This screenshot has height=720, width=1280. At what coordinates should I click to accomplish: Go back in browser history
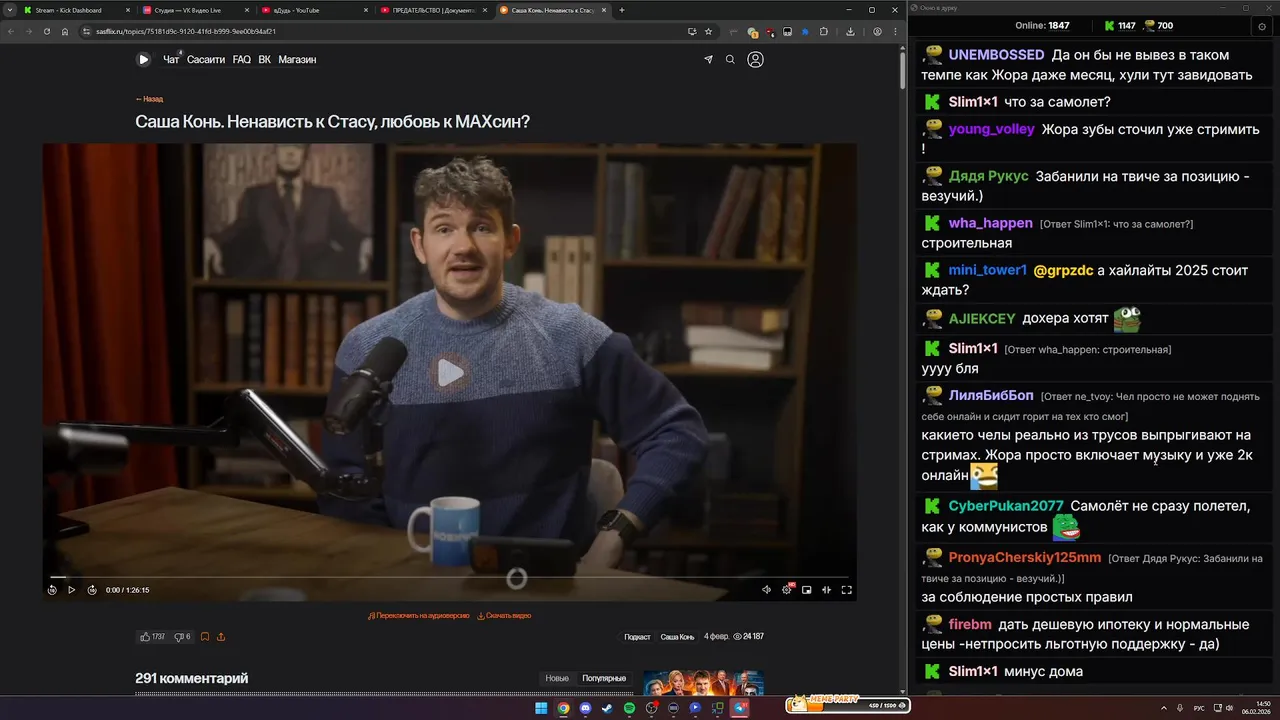10,31
